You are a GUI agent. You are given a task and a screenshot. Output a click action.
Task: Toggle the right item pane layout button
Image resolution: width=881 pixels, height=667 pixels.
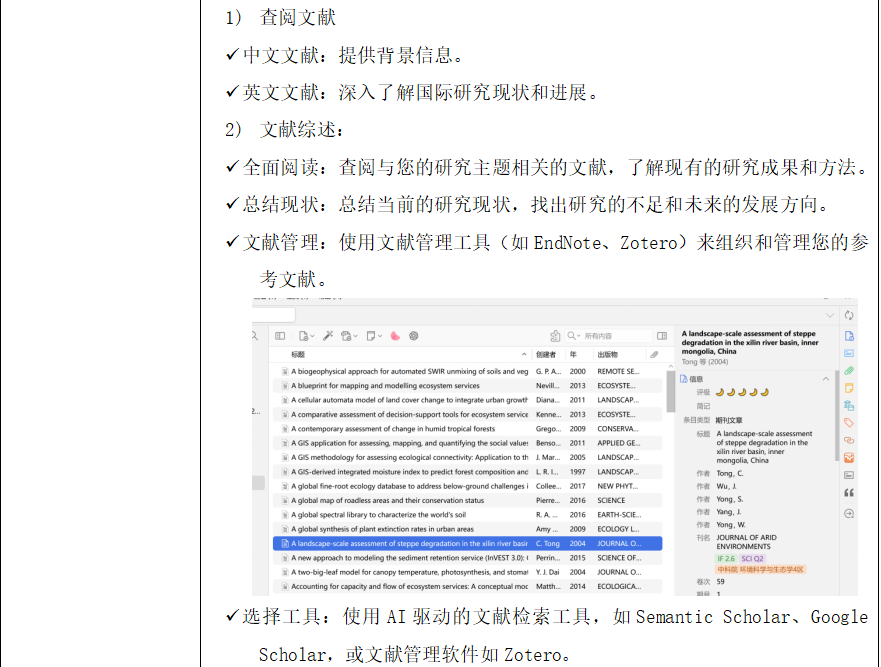tap(662, 336)
